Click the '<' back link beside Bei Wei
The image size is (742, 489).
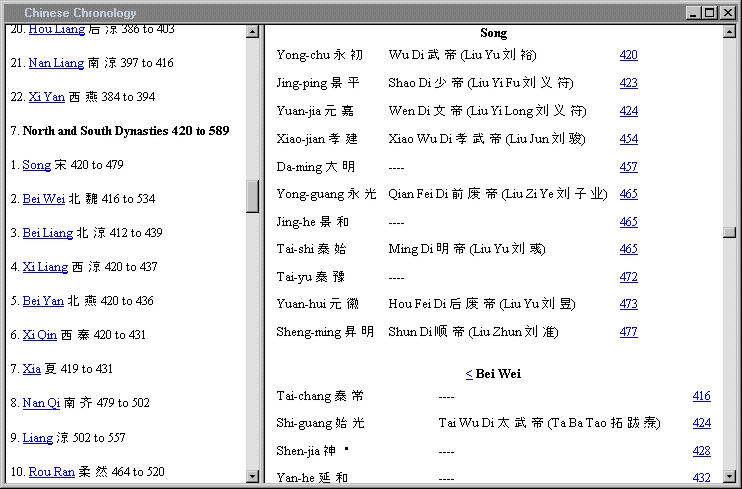[x=469, y=374]
